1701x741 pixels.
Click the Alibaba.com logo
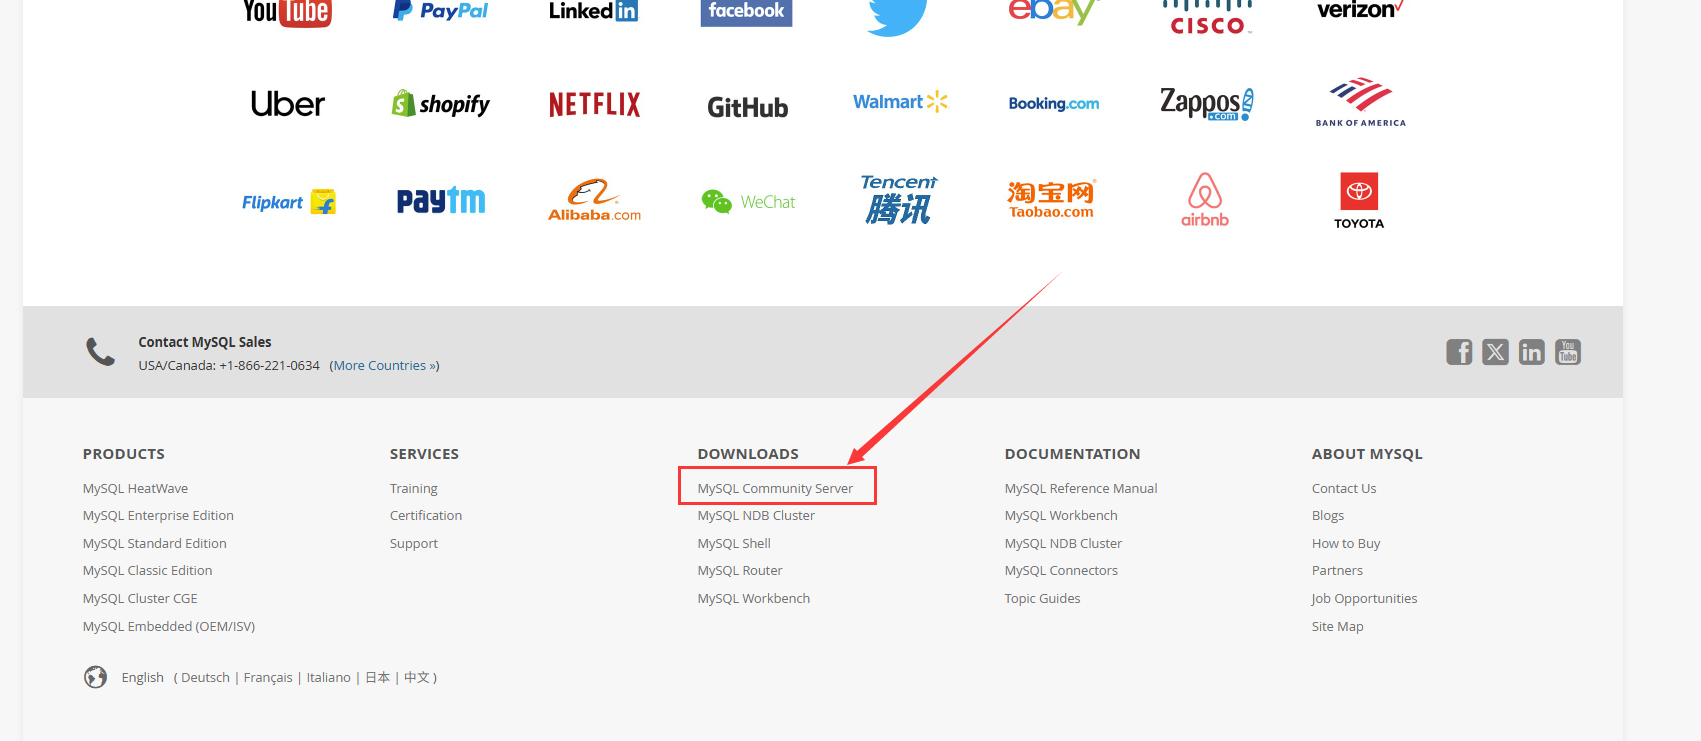click(594, 200)
